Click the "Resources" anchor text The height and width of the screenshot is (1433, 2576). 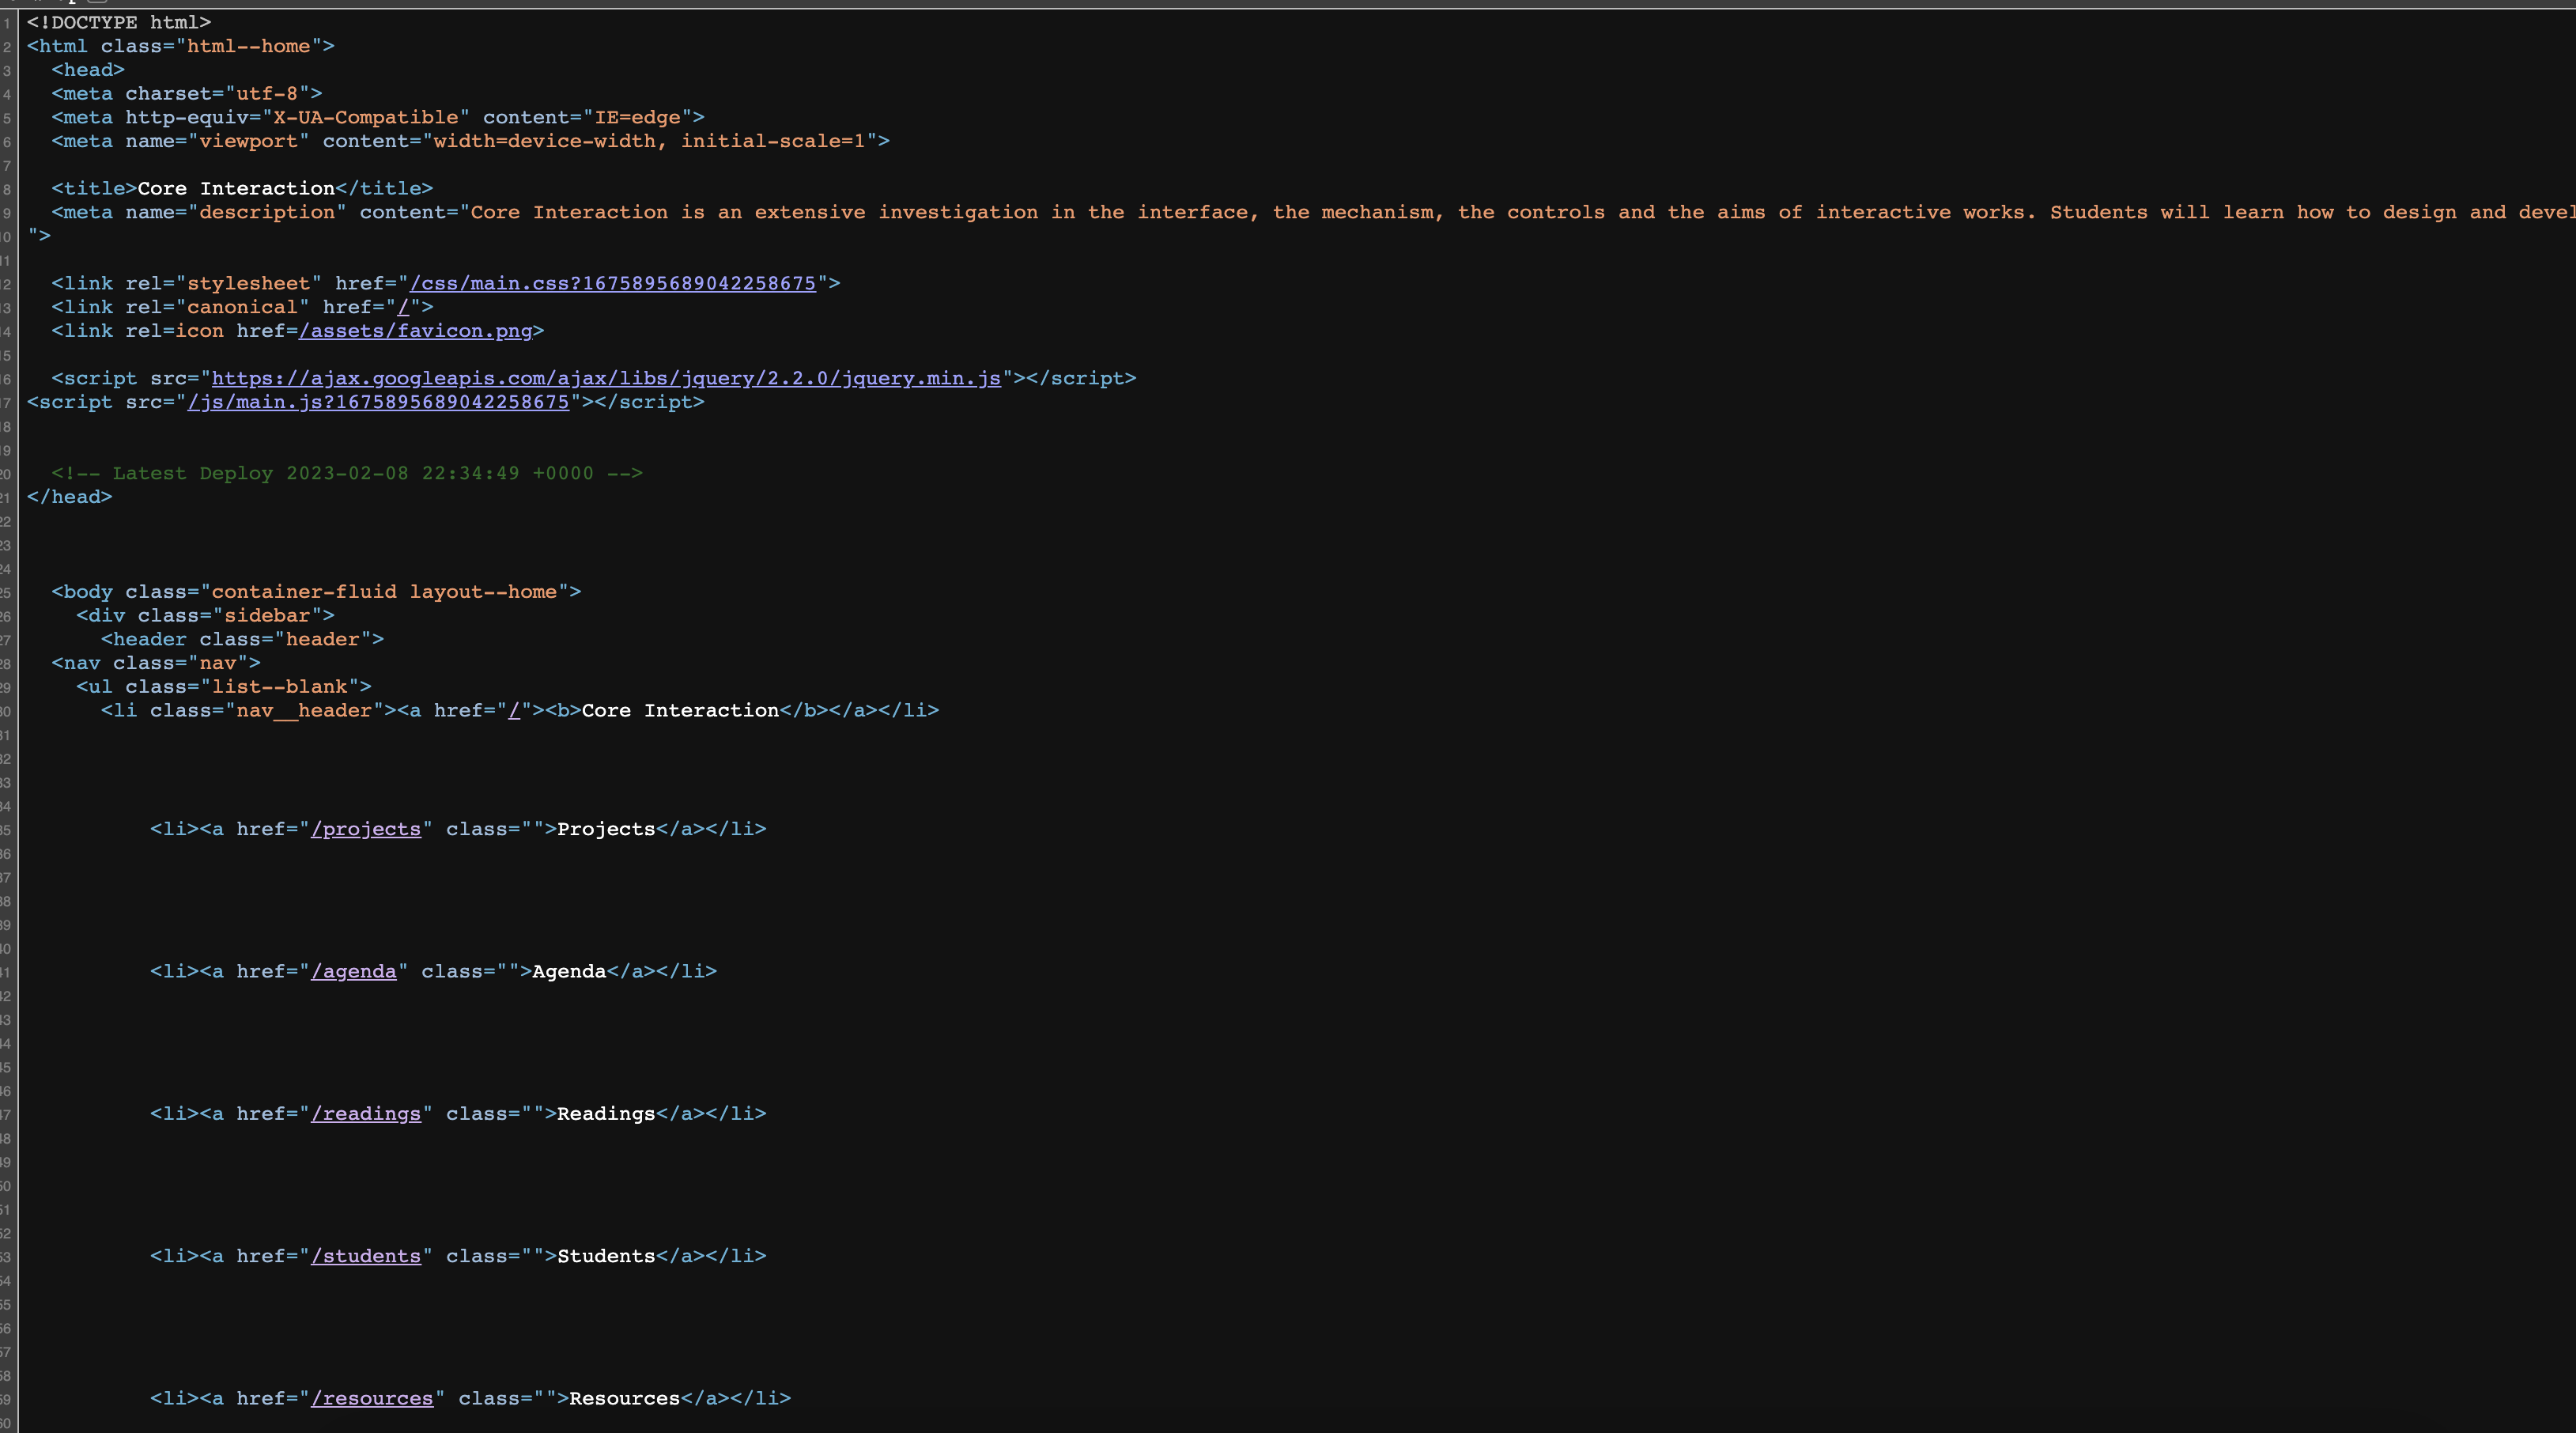point(624,1399)
